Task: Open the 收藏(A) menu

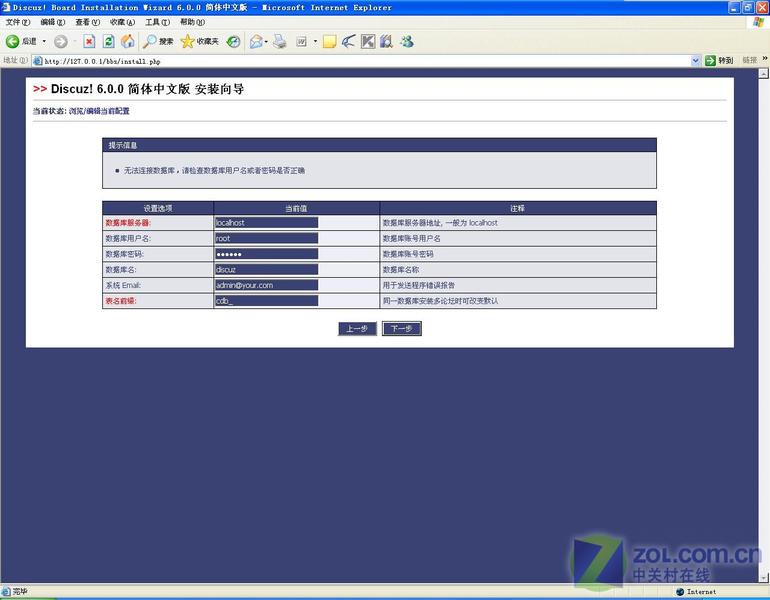Action: click(x=122, y=22)
